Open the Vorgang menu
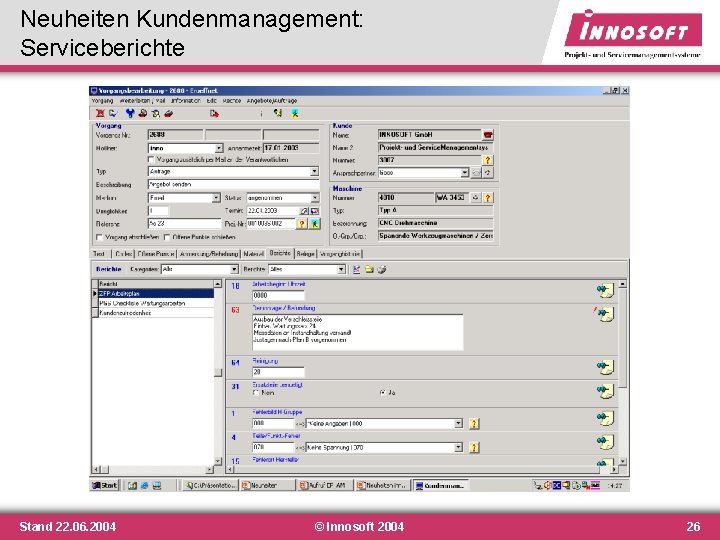 click(102, 101)
